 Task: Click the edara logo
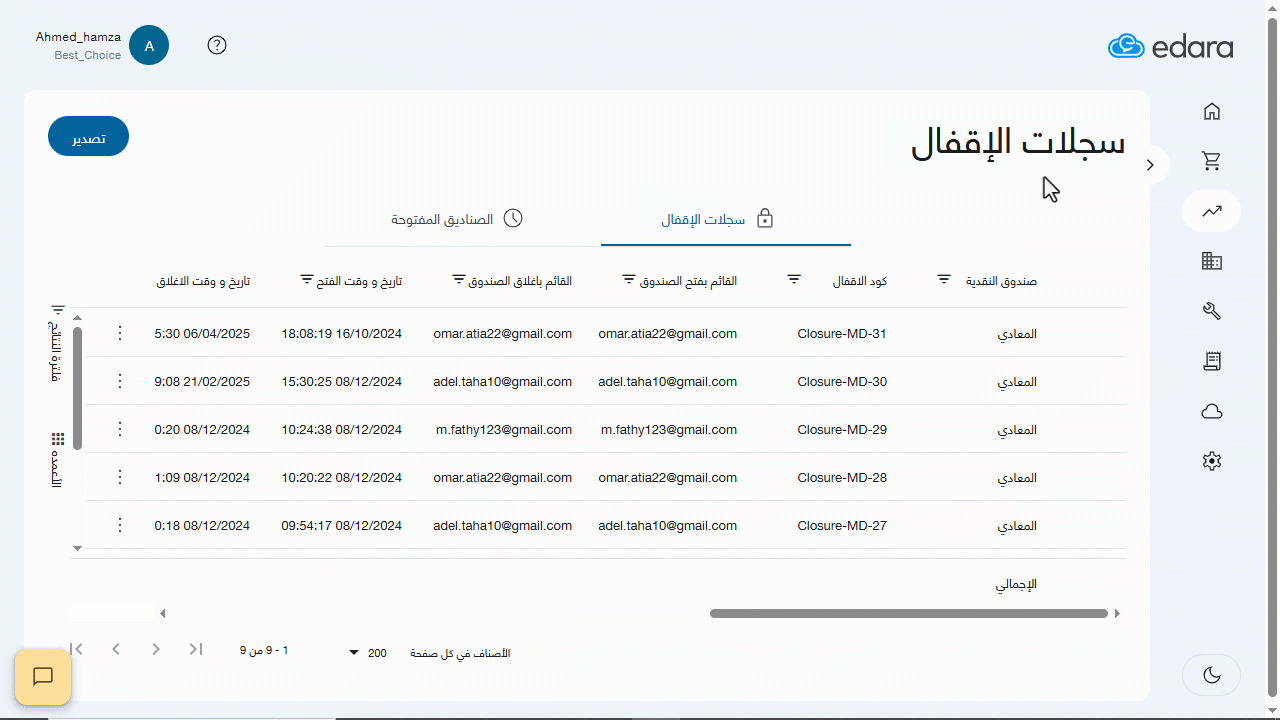tap(1170, 46)
